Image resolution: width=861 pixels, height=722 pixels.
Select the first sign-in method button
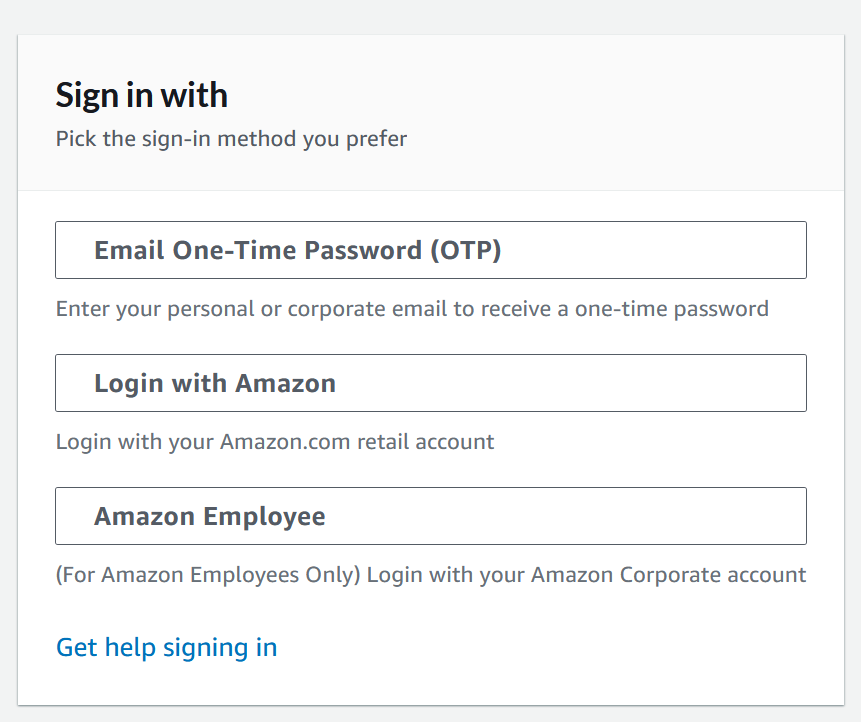[x=430, y=250]
